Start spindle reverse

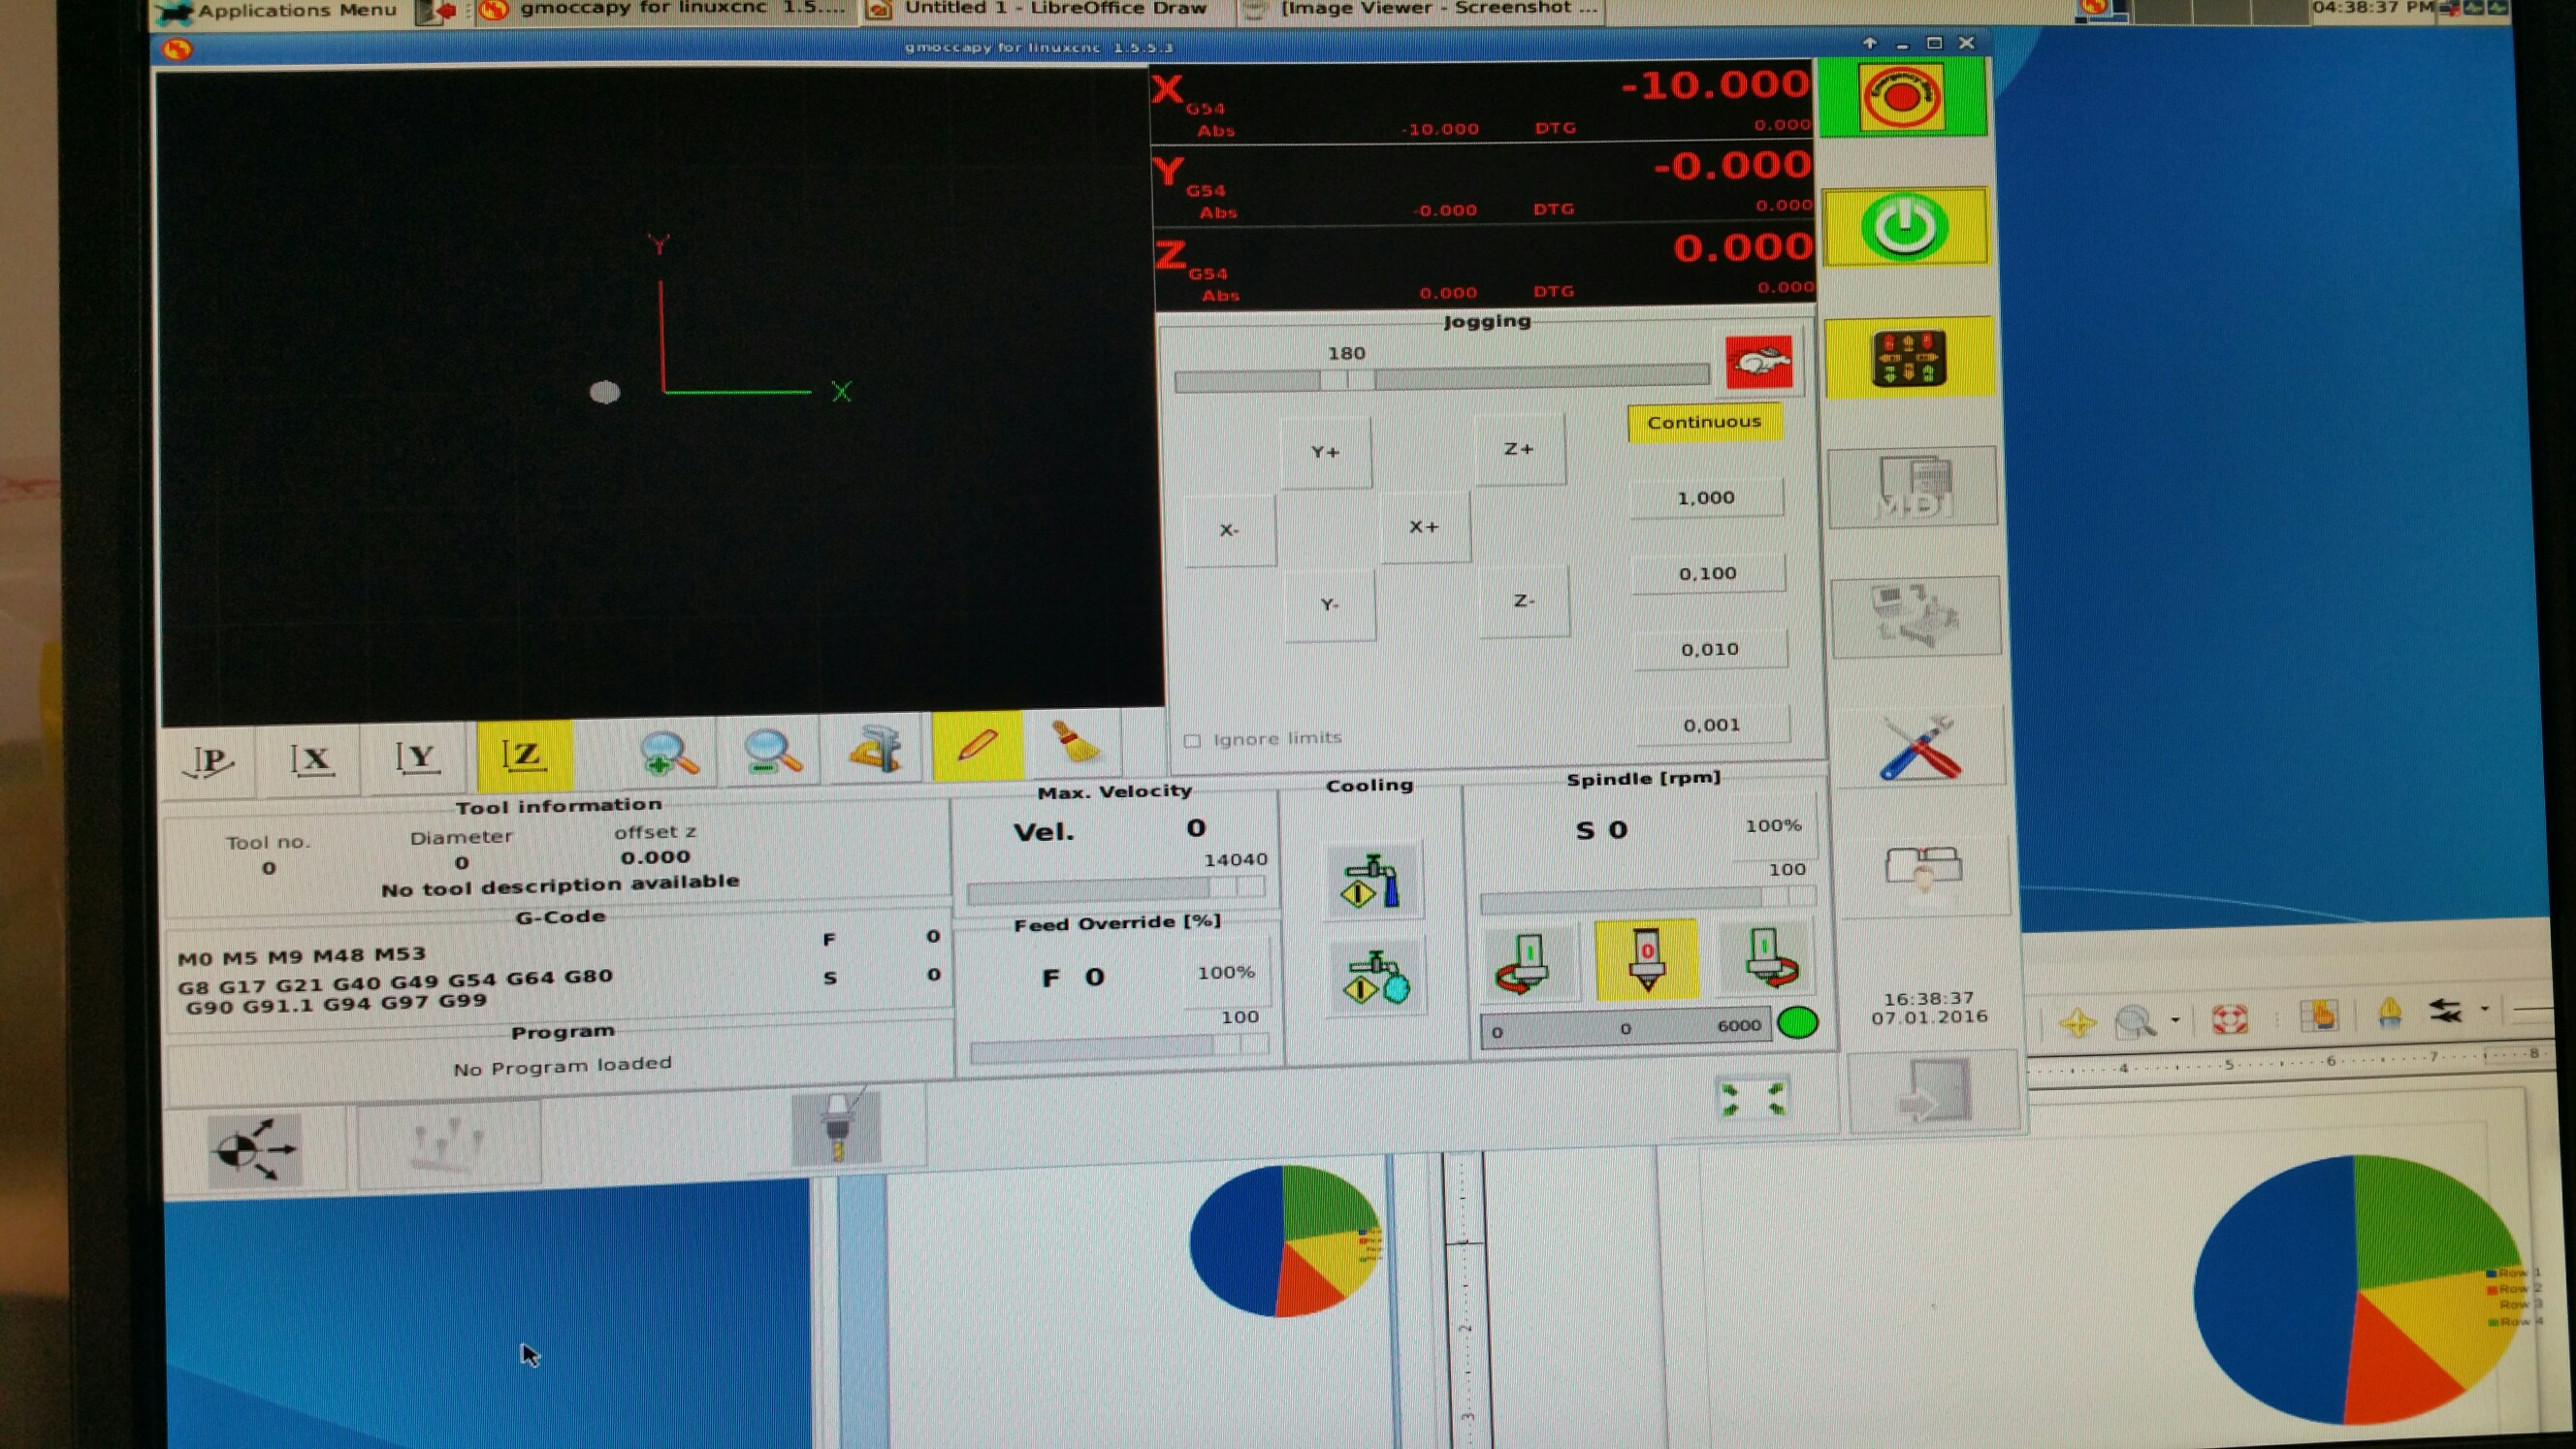1526,962
